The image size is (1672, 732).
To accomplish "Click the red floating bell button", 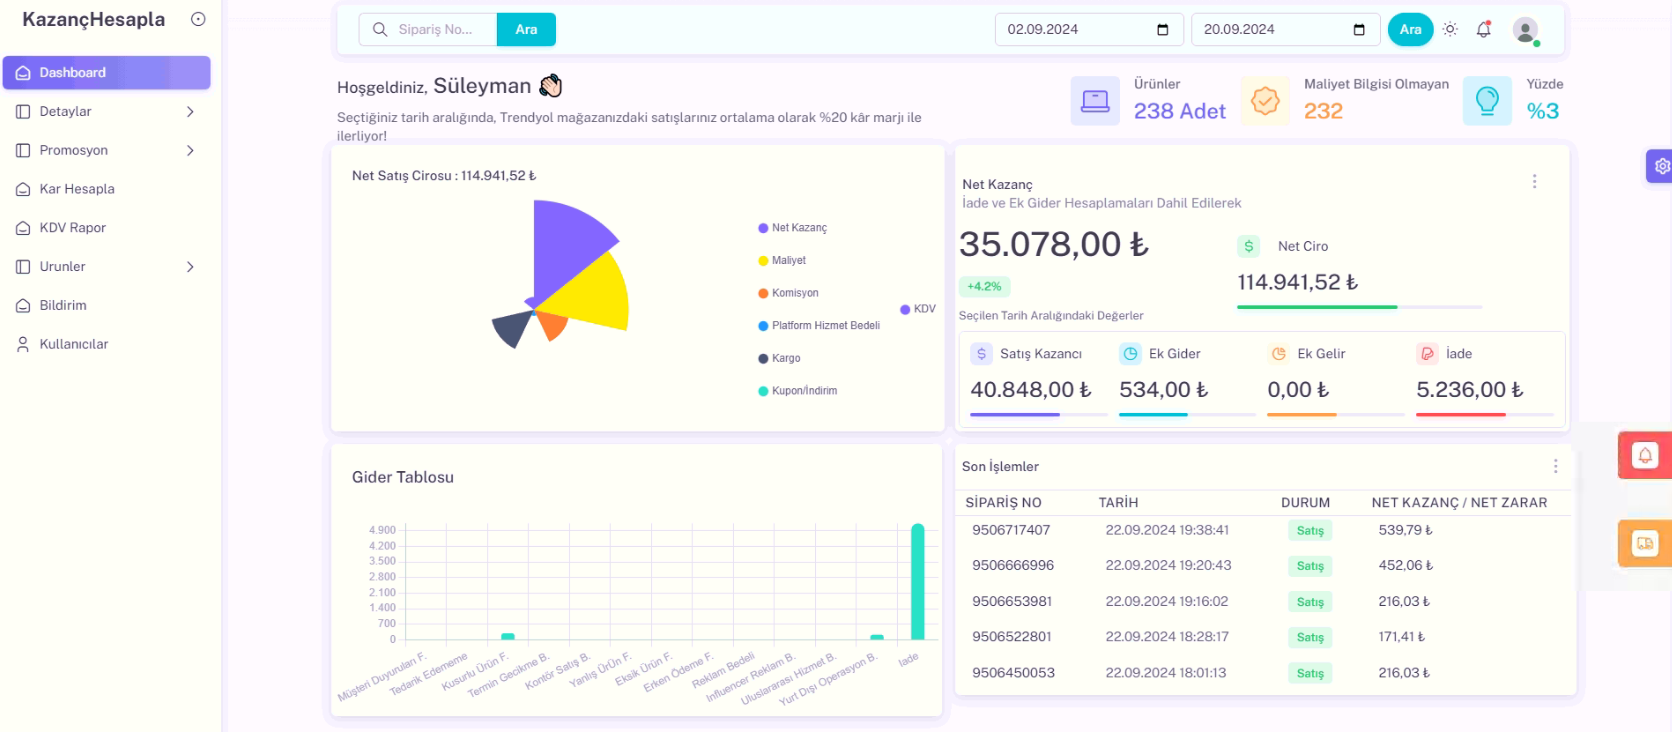I will 1645,455.
